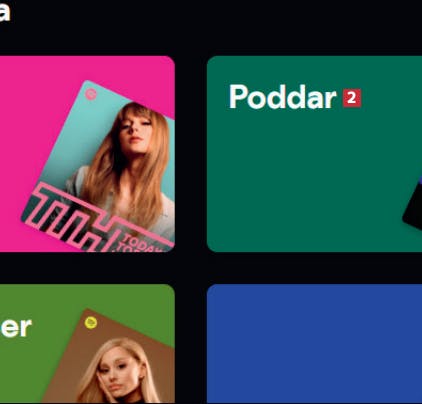Screen dimensions: 422x404
Task: Click the 'TODAY' text on the teal cover
Action: pyautogui.click(x=142, y=243)
